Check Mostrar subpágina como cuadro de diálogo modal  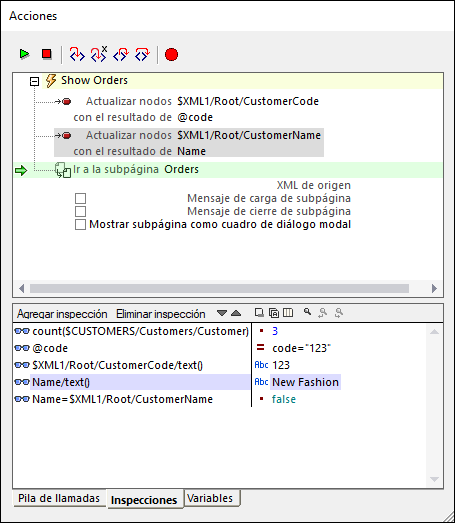tap(80, 224)
